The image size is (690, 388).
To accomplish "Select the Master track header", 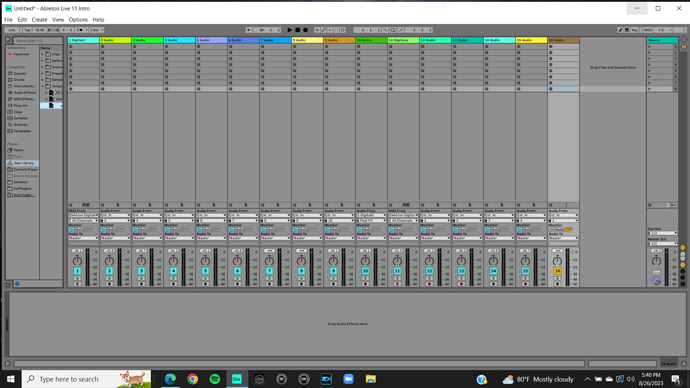I will (662, 40).
